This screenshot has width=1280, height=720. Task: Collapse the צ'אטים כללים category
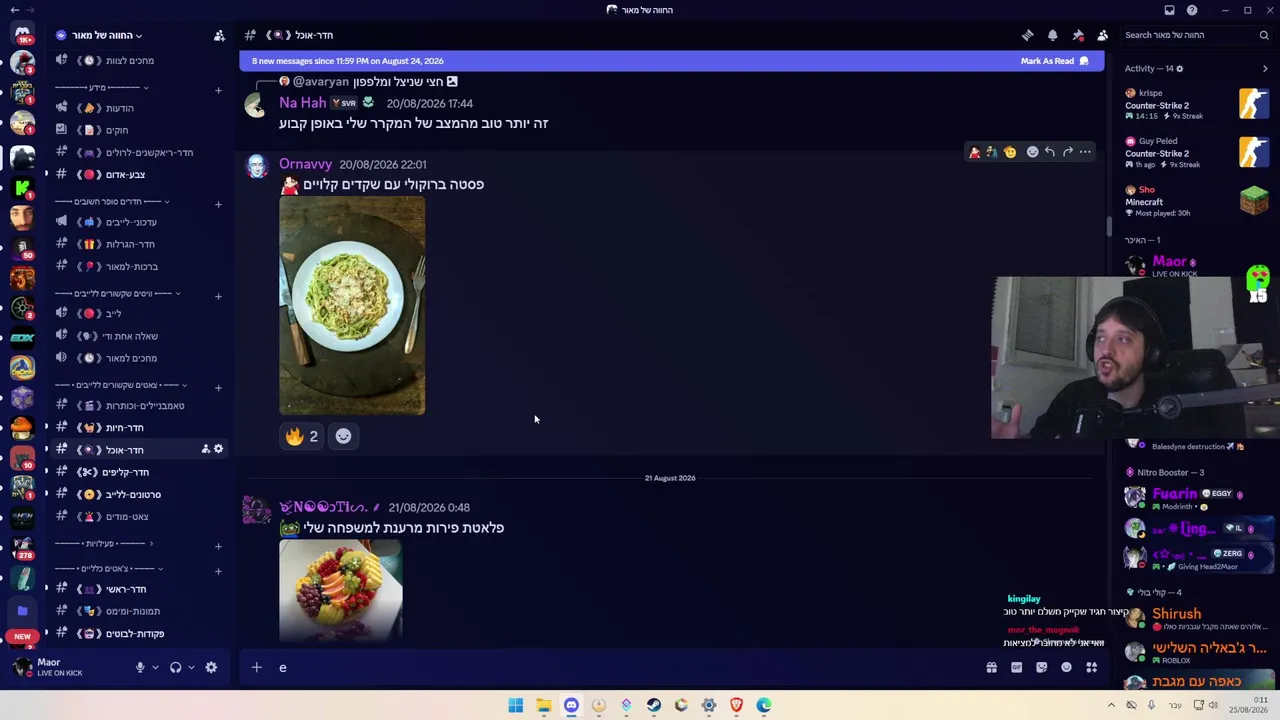[110, 568]
